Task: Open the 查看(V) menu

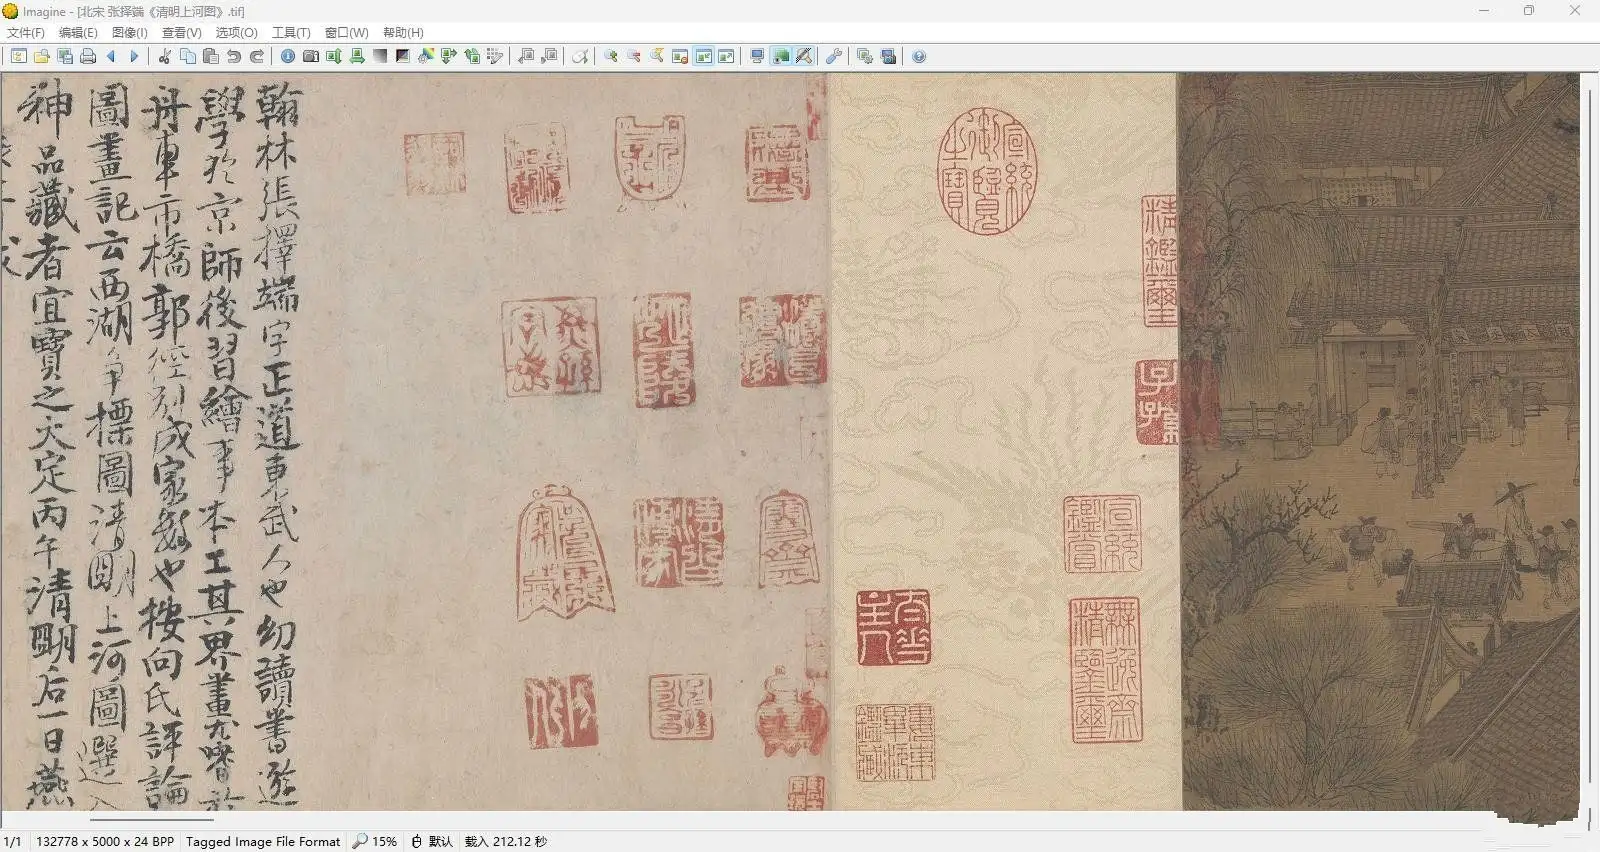Action: [x=182, y=33]
